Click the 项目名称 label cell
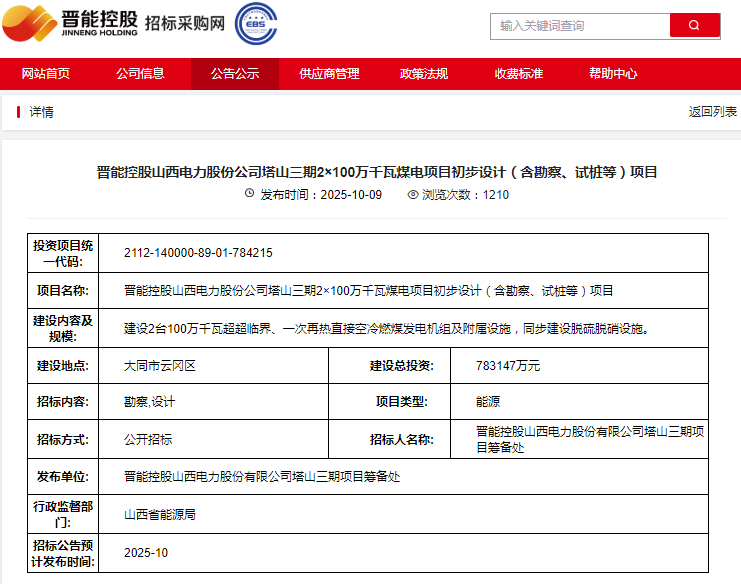741x584 pixels. (x=63, y=291)
